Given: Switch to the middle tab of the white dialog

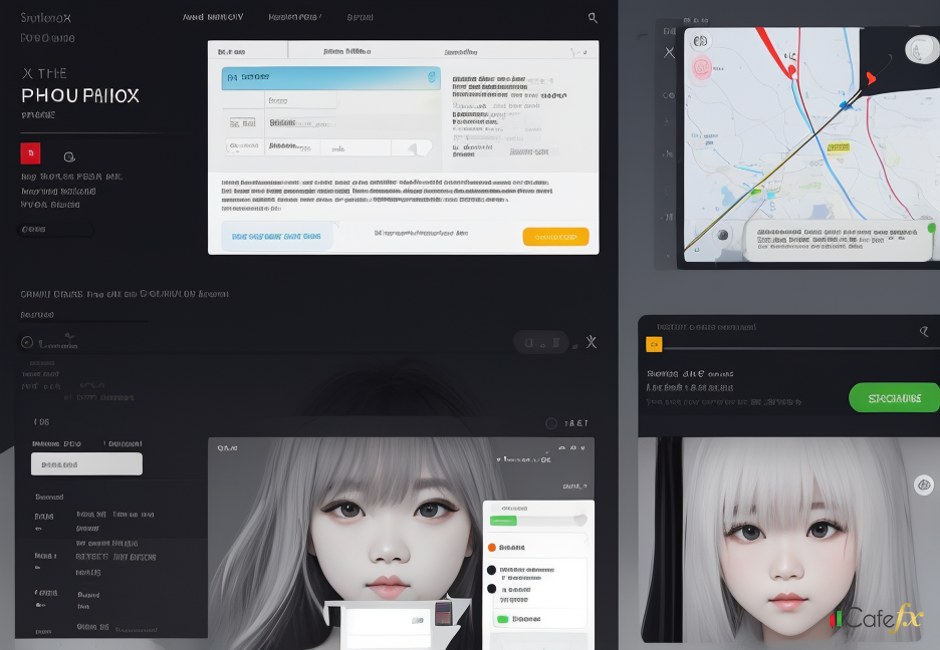Looking at the screenshot, I should pos(347,52).
